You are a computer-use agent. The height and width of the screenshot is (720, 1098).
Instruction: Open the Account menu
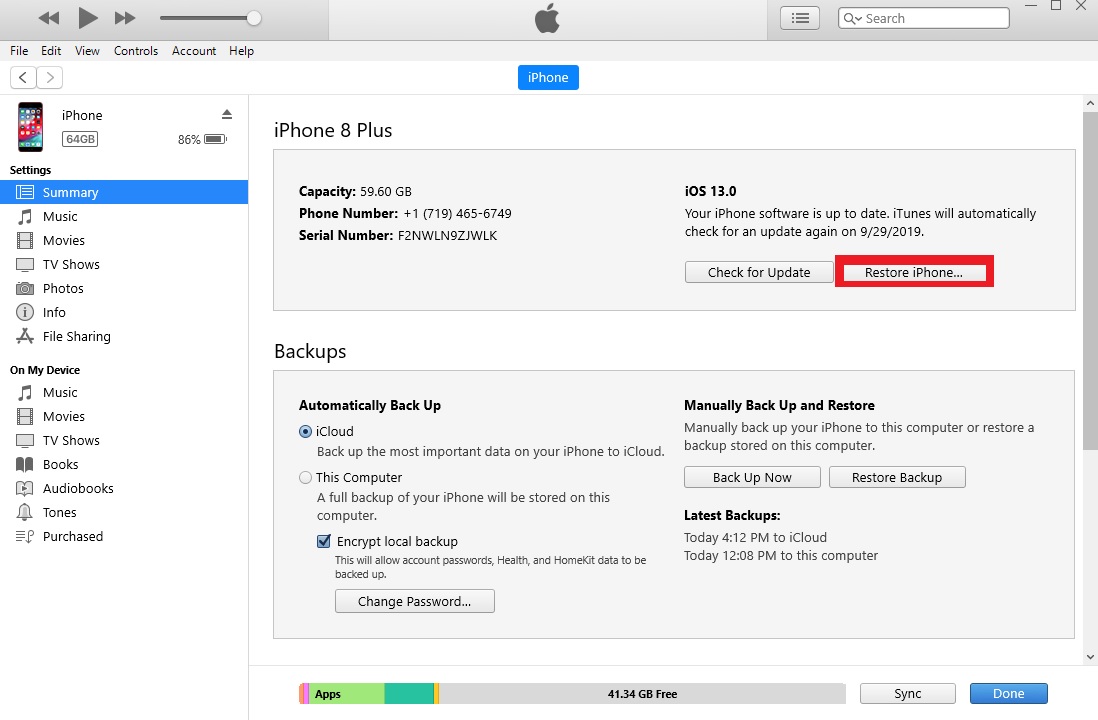tap(194, 51)
